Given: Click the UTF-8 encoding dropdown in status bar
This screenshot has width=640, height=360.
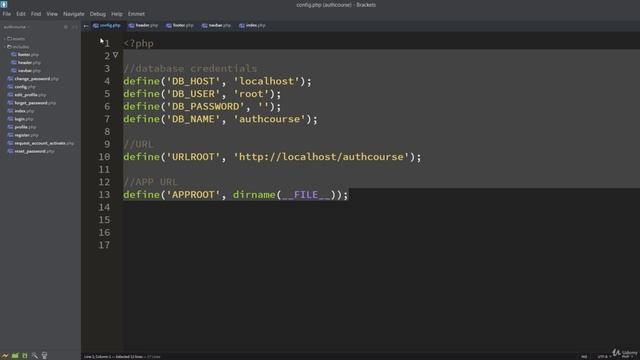Looking at the screenshot, I should [604, 357].
